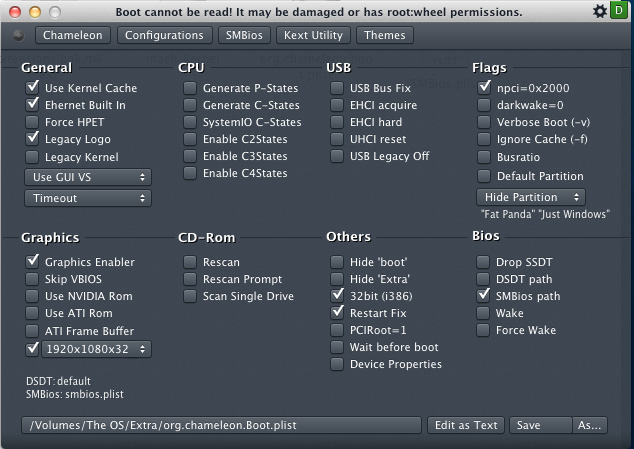Check the EHCI acquire option
The width and height of the screenshot is (634, 449).
pyautogui.click(x=337, y=105)
